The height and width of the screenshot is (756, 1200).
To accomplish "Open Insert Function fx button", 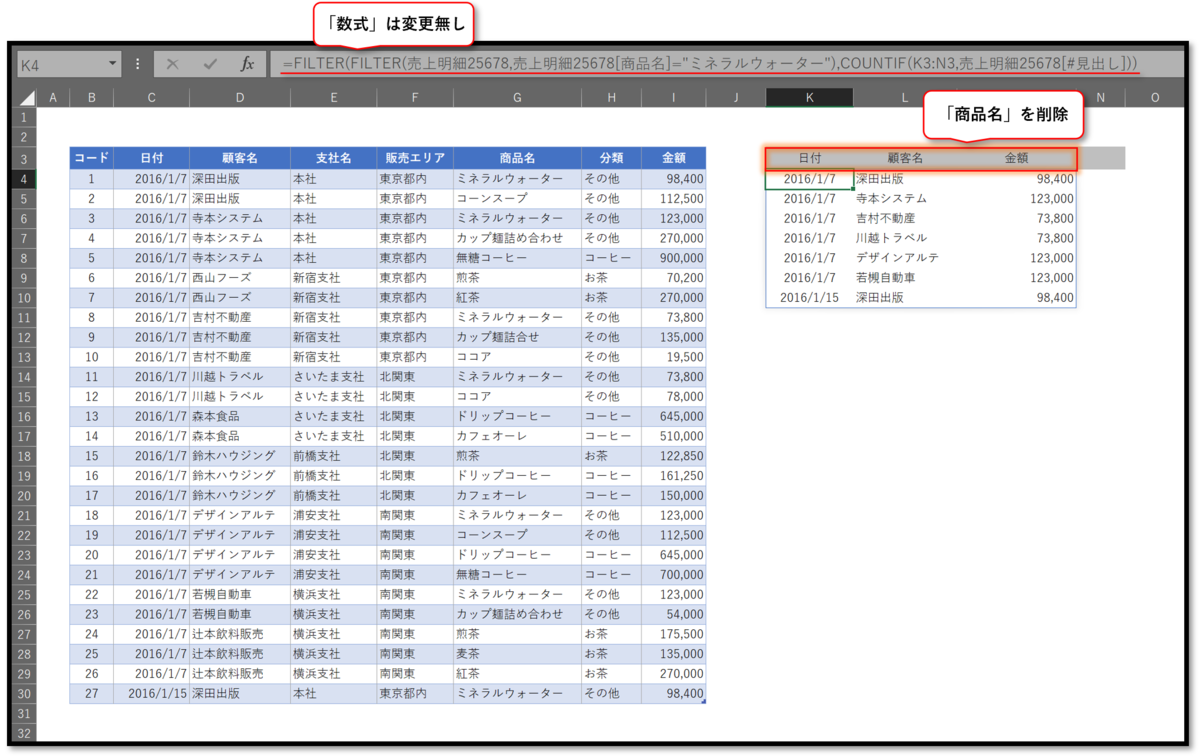I will click(x=247, y=64).
